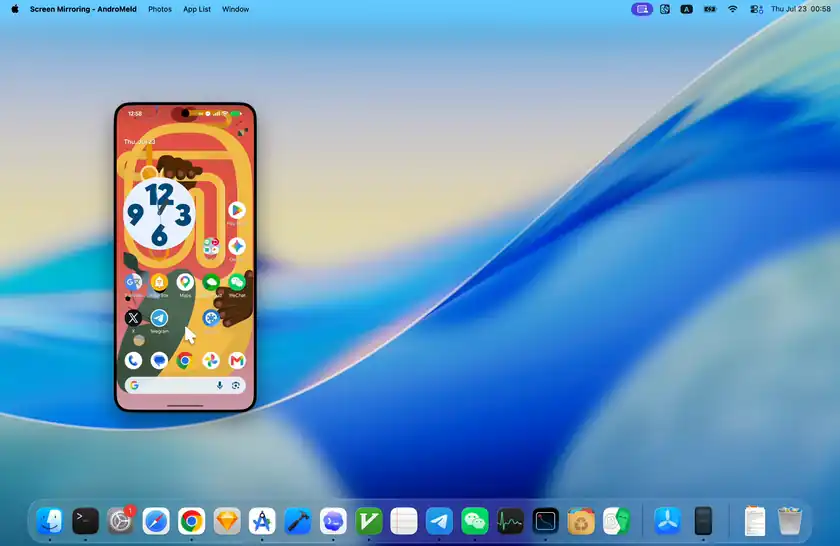Open Google Messages on the phone
Viewport: 840px width, 546px height.
(159, 361)
